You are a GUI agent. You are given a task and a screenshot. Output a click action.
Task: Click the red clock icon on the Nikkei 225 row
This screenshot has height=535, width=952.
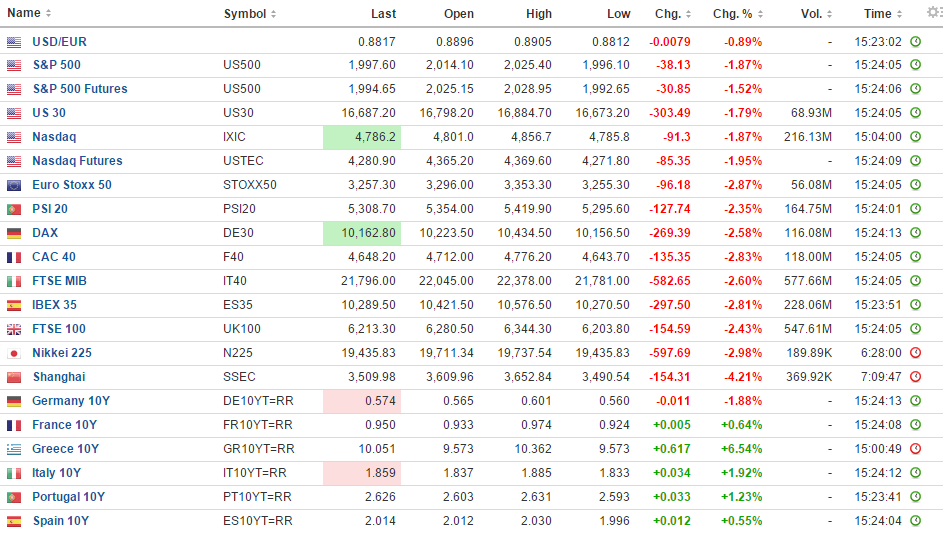[x=915, y=353]
